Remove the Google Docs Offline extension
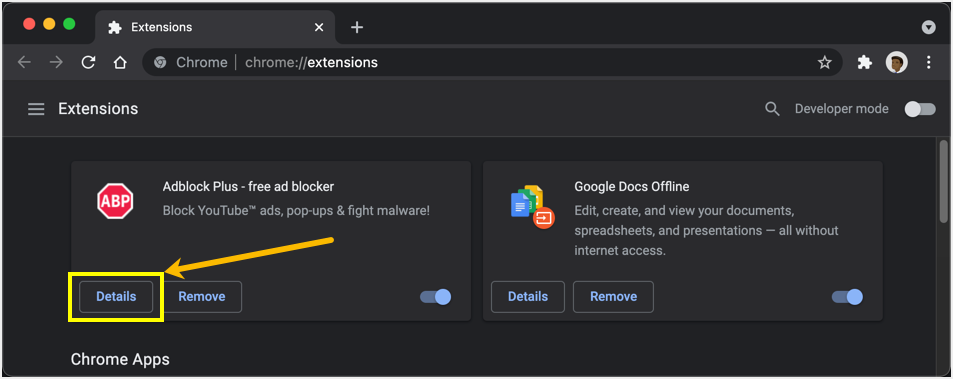The width and height of the screenshot is (953, 379). pos(613,296)
